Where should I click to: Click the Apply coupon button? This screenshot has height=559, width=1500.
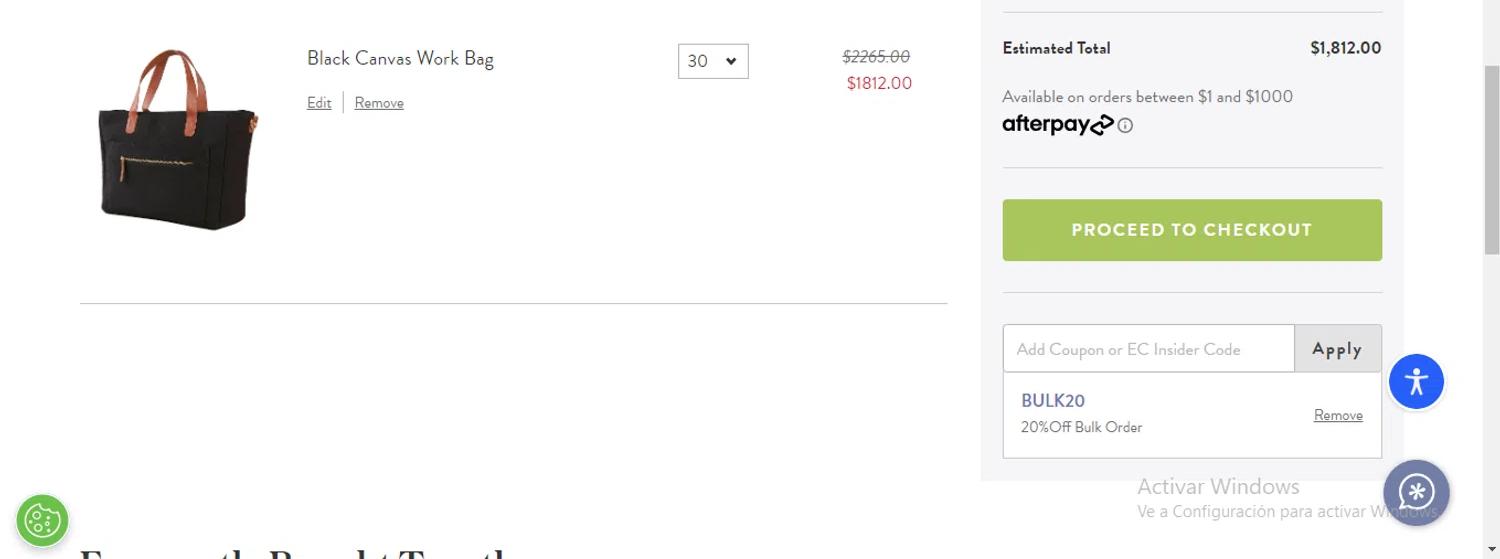(x=1338, y=349)
